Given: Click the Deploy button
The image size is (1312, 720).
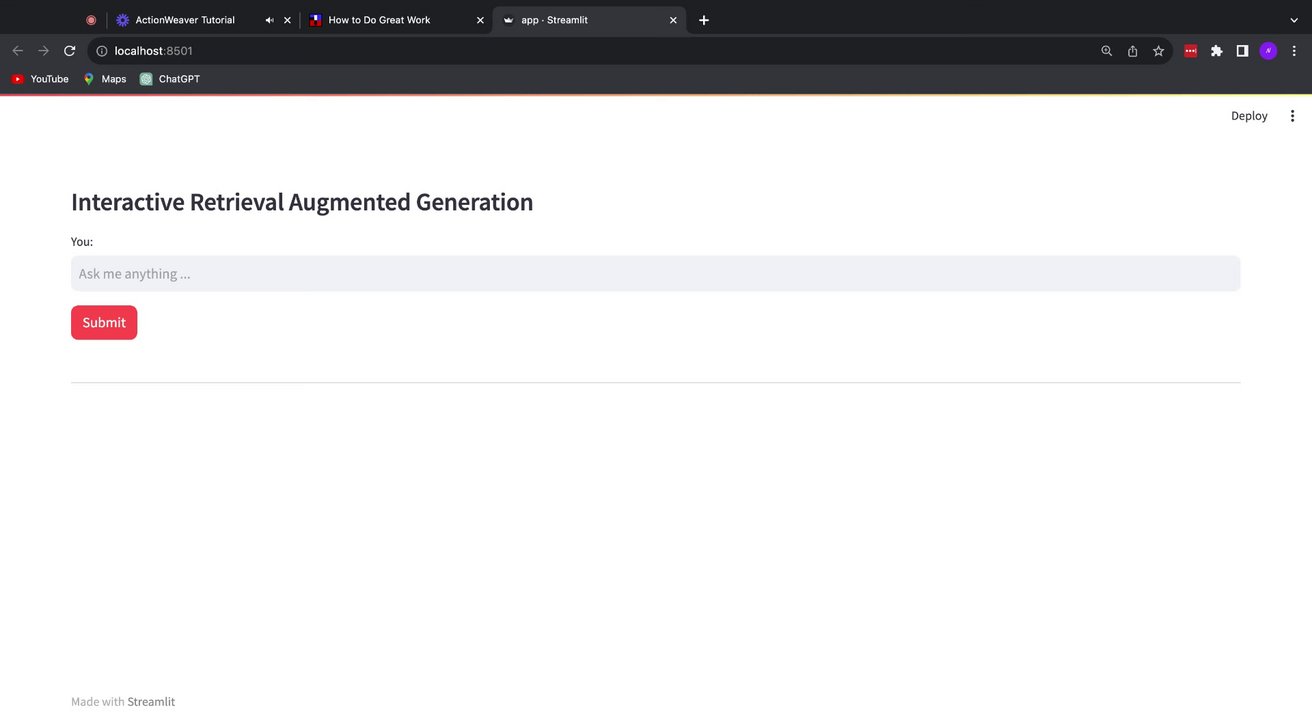Looking at the screenshot, I should pos(1249,116).
